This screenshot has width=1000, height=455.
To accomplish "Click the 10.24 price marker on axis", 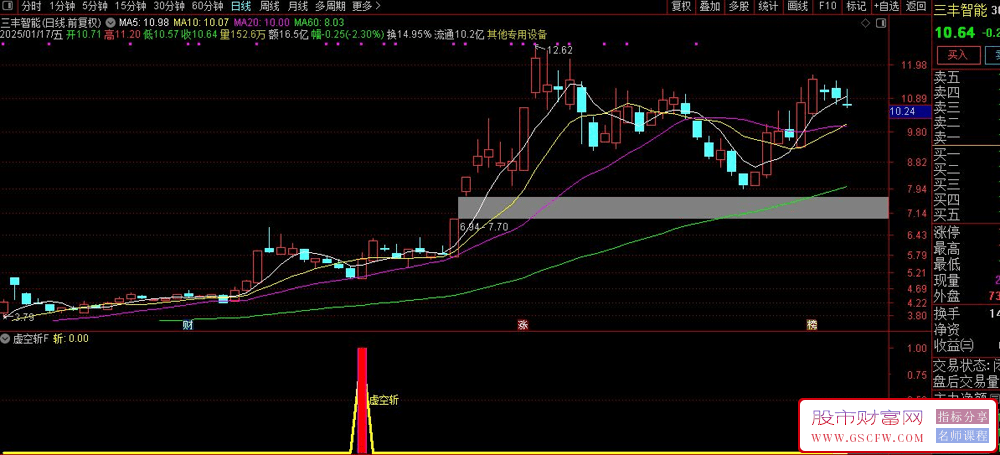I will pyautogui.click(x=908, y=110).
